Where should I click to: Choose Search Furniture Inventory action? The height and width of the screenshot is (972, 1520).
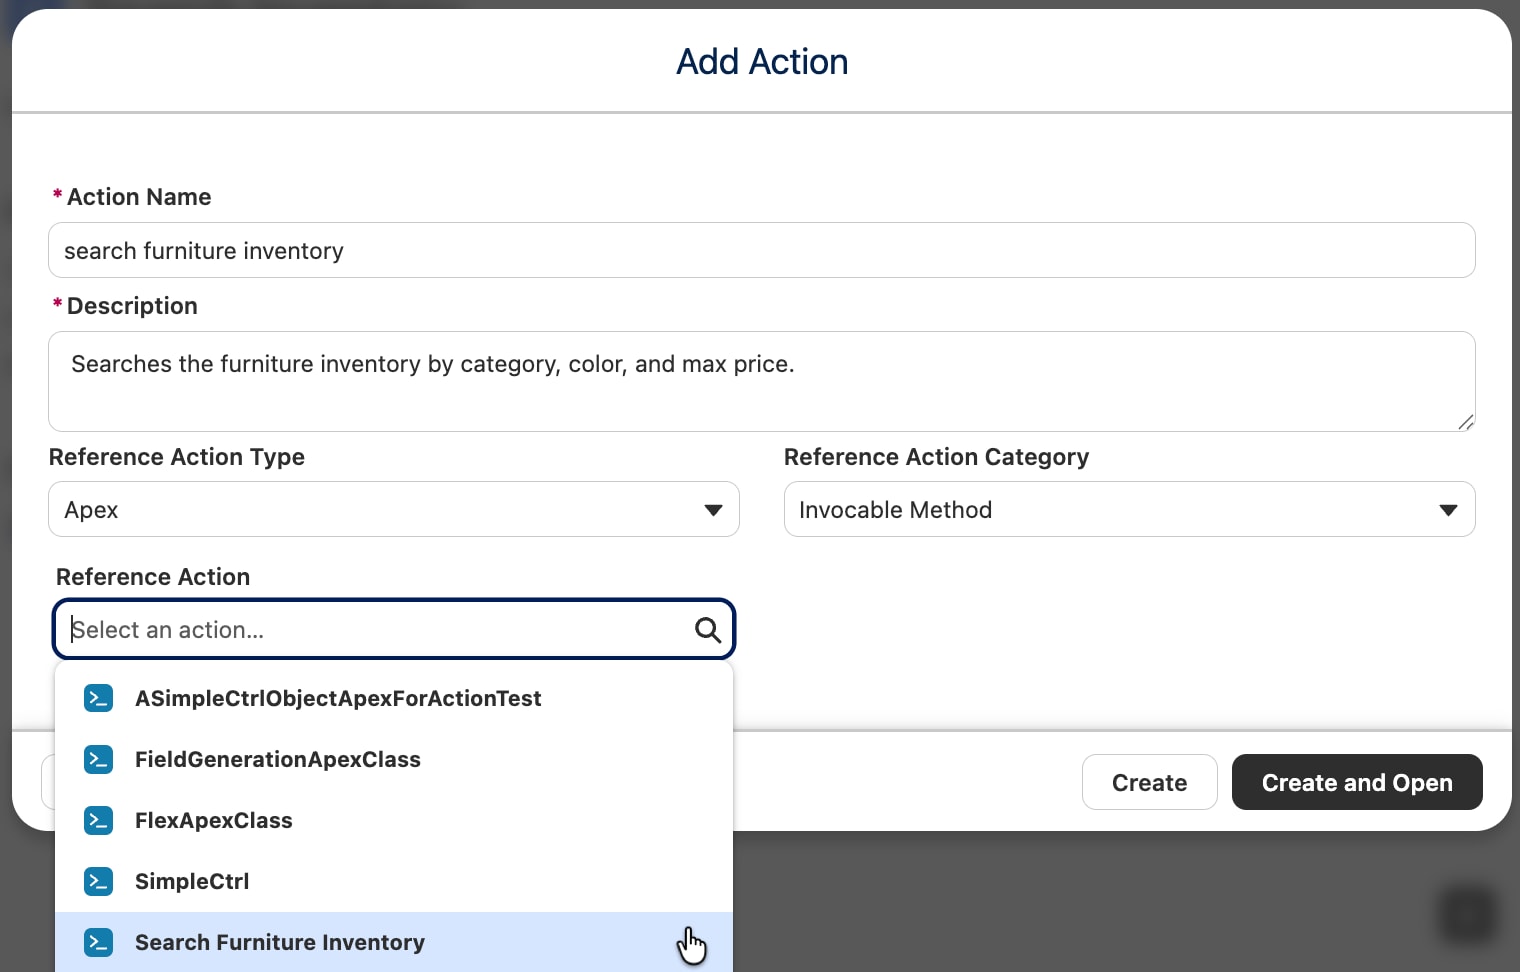[x=394, y=942]
